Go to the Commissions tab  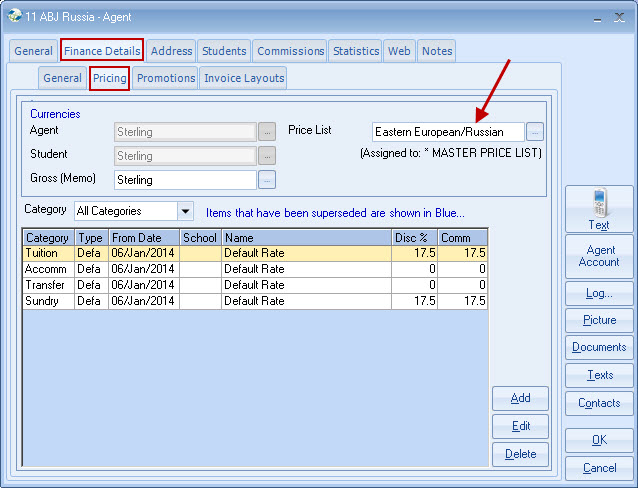[291, 51]
